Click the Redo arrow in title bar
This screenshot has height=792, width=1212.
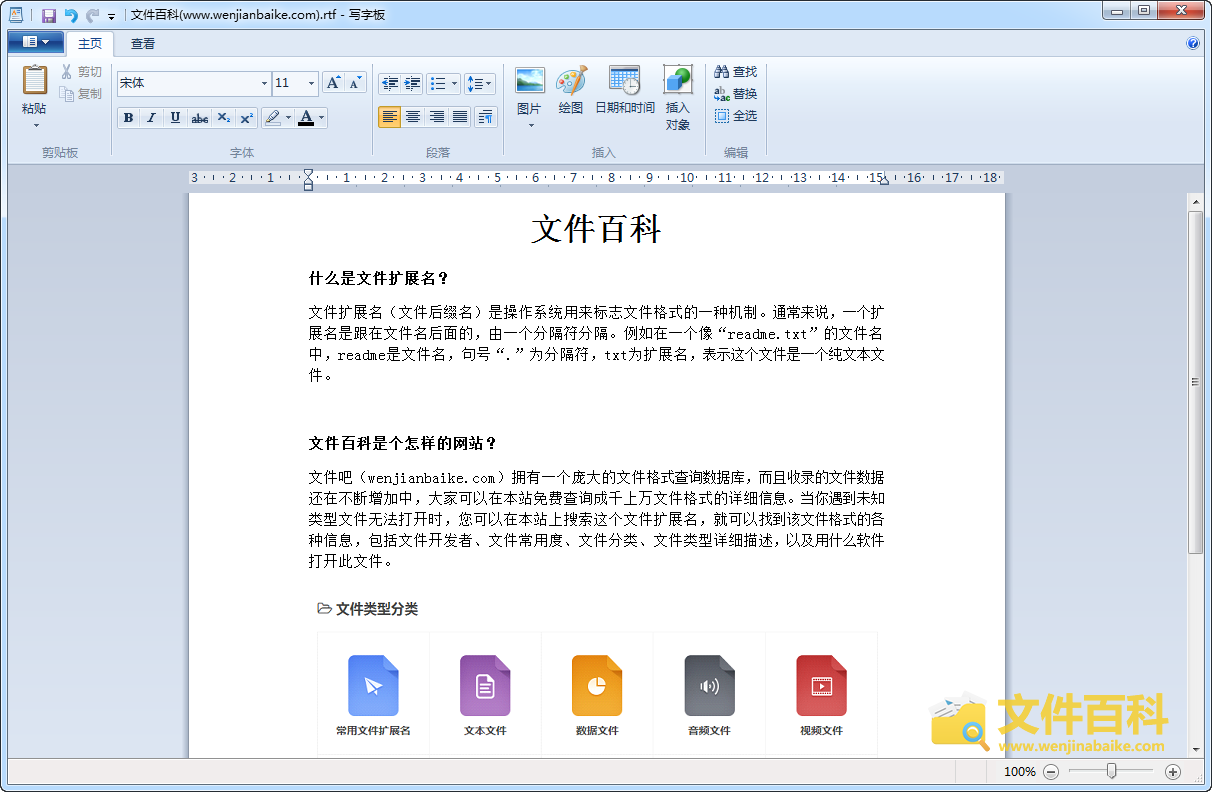coord(92,15)
